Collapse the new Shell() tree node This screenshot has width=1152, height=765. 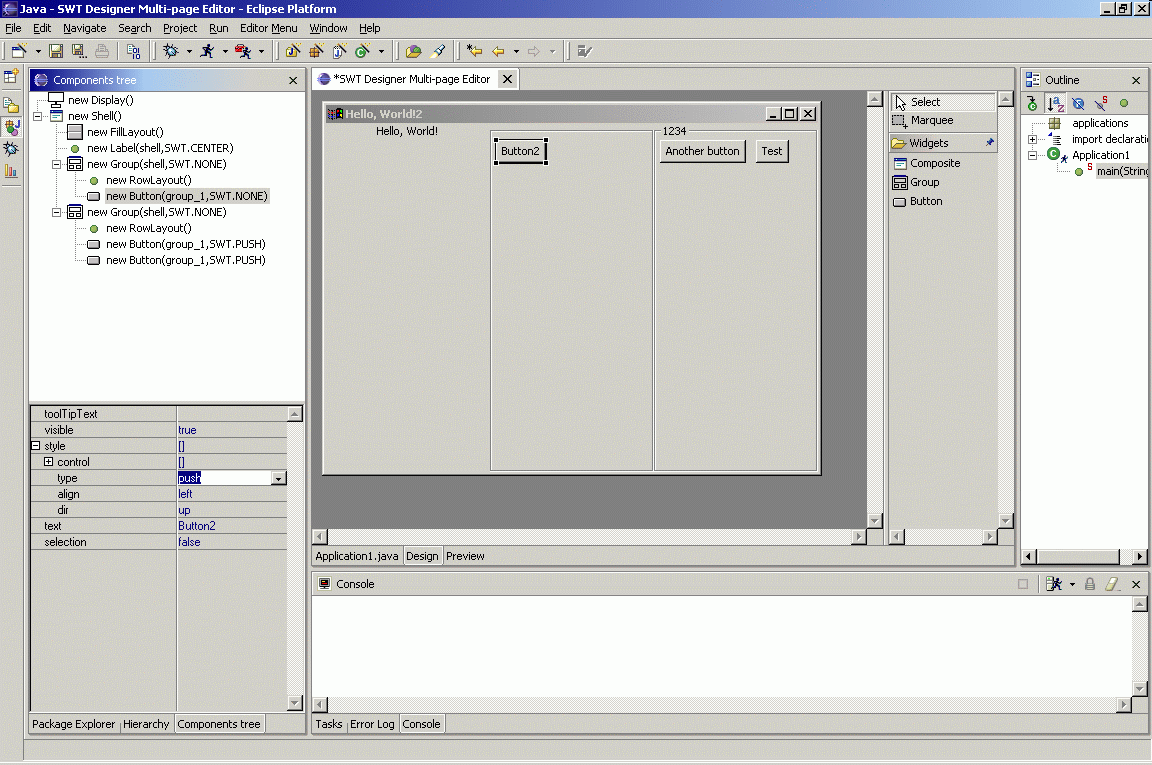coord(37,116)
